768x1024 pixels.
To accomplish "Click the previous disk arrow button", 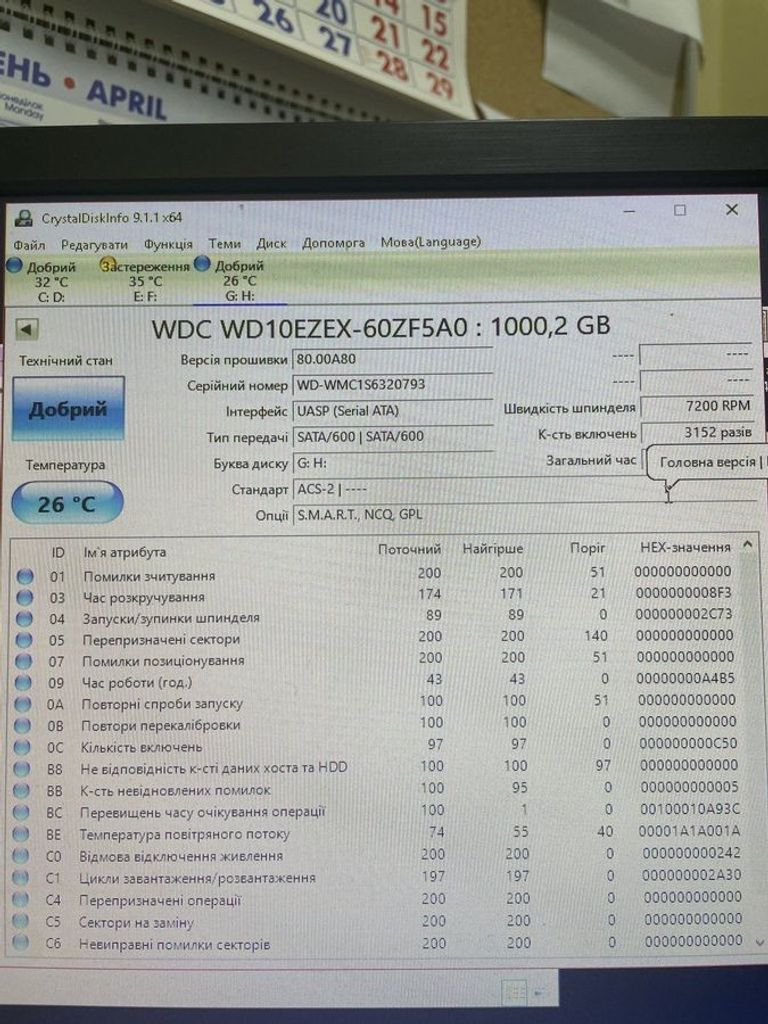I will point(25,329).
